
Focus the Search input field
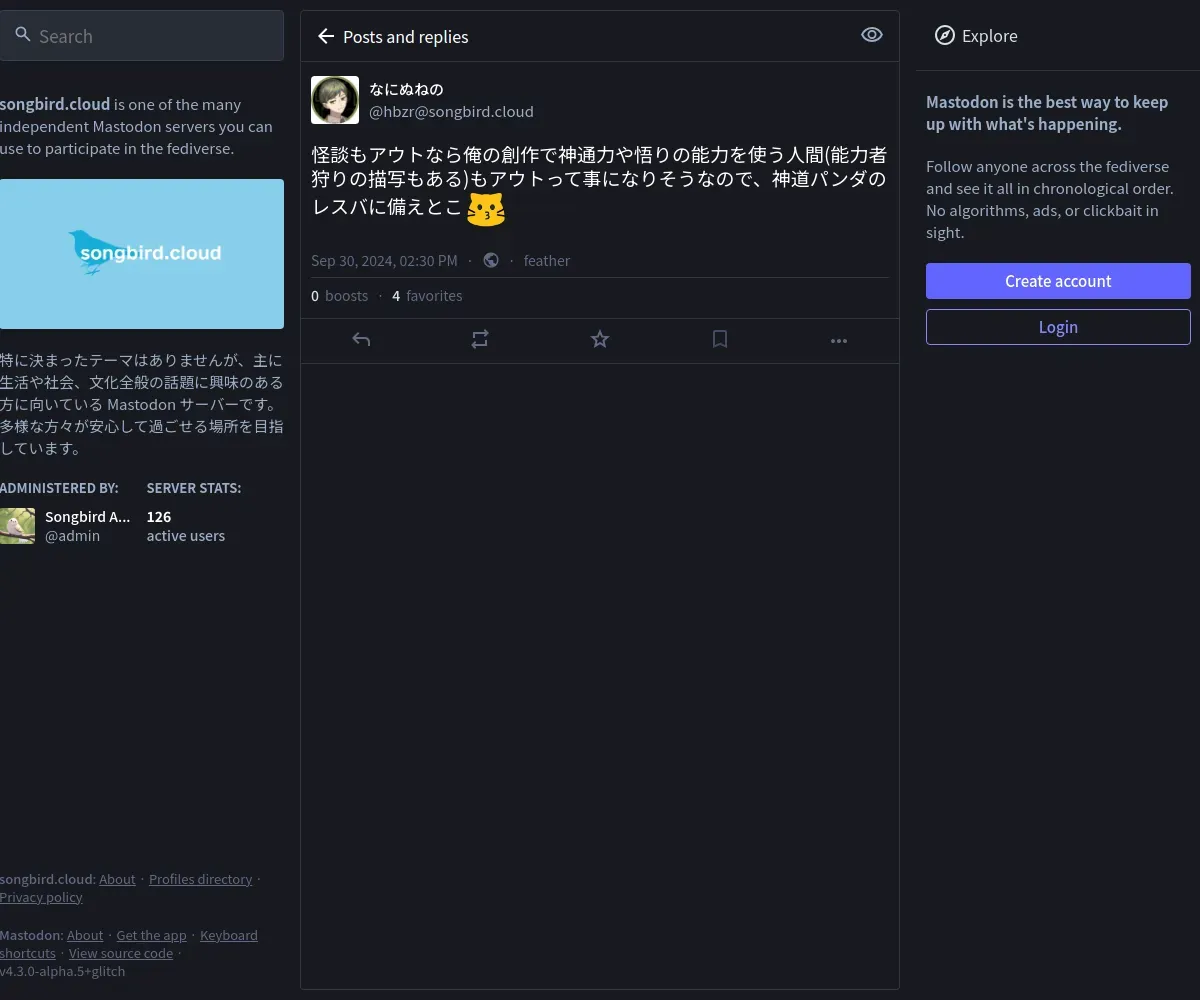click(x=142, y=36)
